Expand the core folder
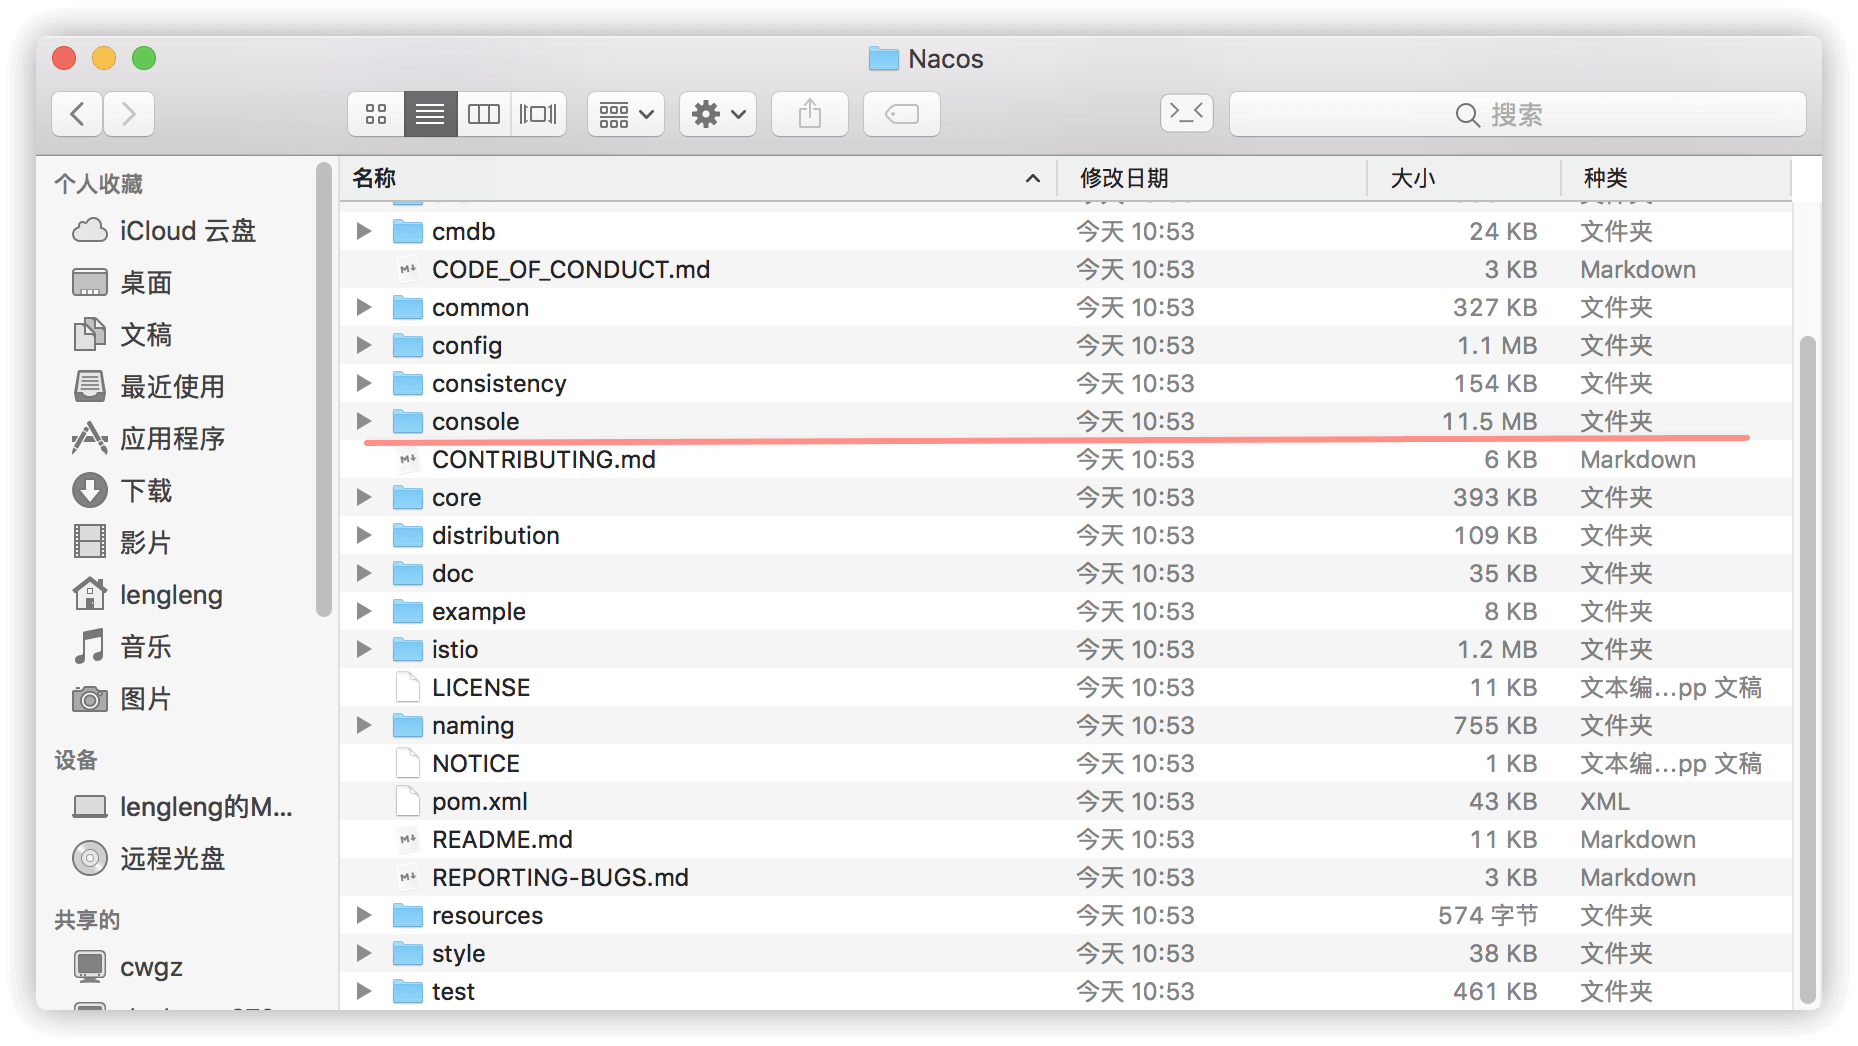This screenshot has width=1858, height=1046. click(x=364, y=497)
